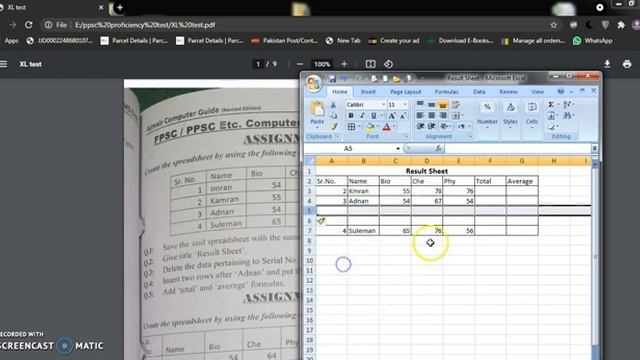Image resolution: width=640 pixels, height=360 pixels.
Task: Open the Page Layout ribbon tab
Action: 405,92
